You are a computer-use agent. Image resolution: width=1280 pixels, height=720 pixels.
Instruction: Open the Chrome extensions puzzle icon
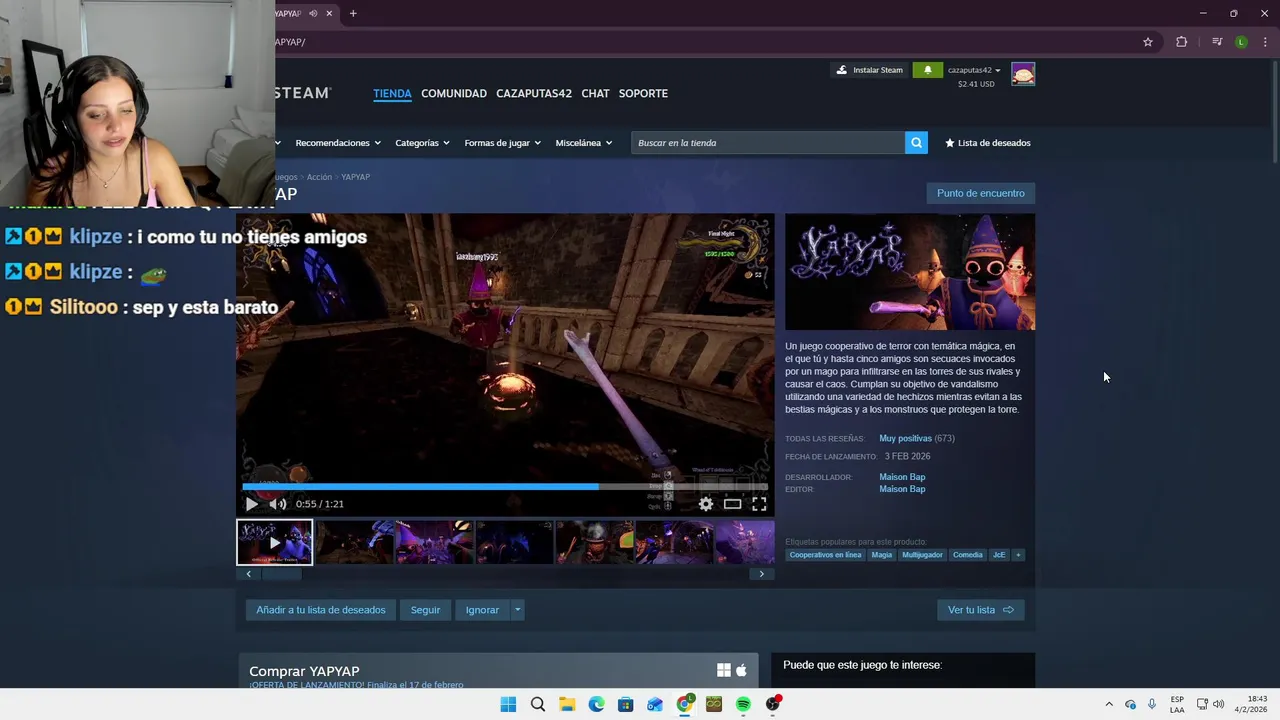coord(1181,42)
